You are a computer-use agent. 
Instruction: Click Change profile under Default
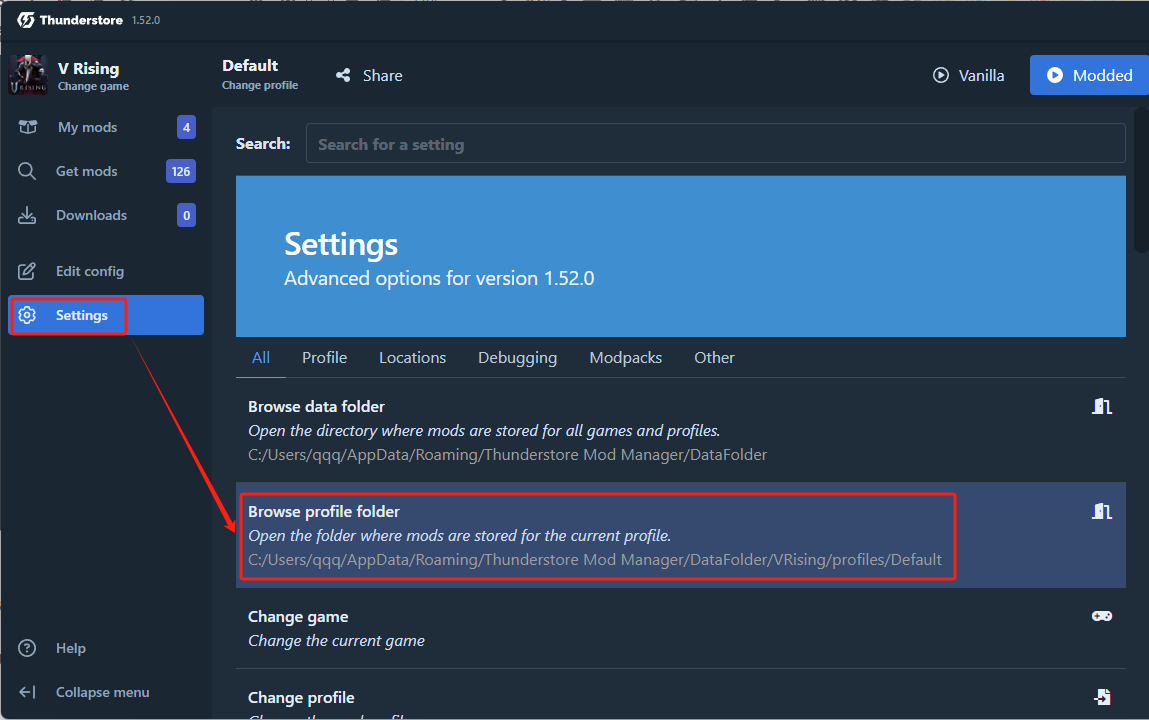[260, 85]
